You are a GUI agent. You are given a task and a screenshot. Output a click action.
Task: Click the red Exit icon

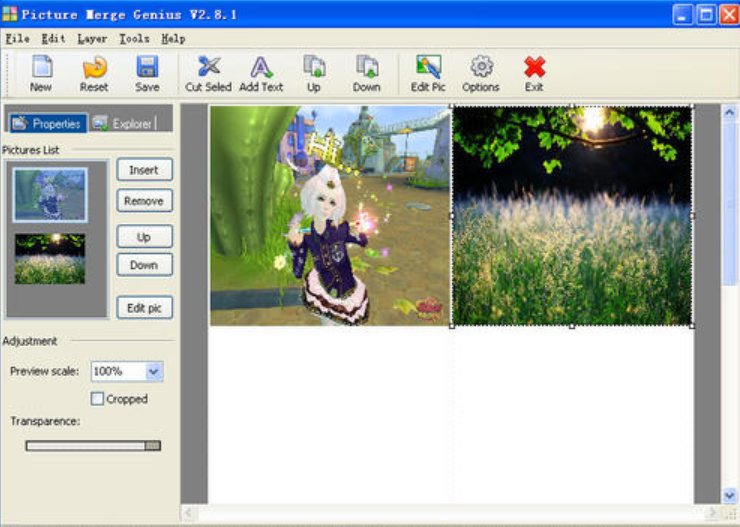coord(534,67)
